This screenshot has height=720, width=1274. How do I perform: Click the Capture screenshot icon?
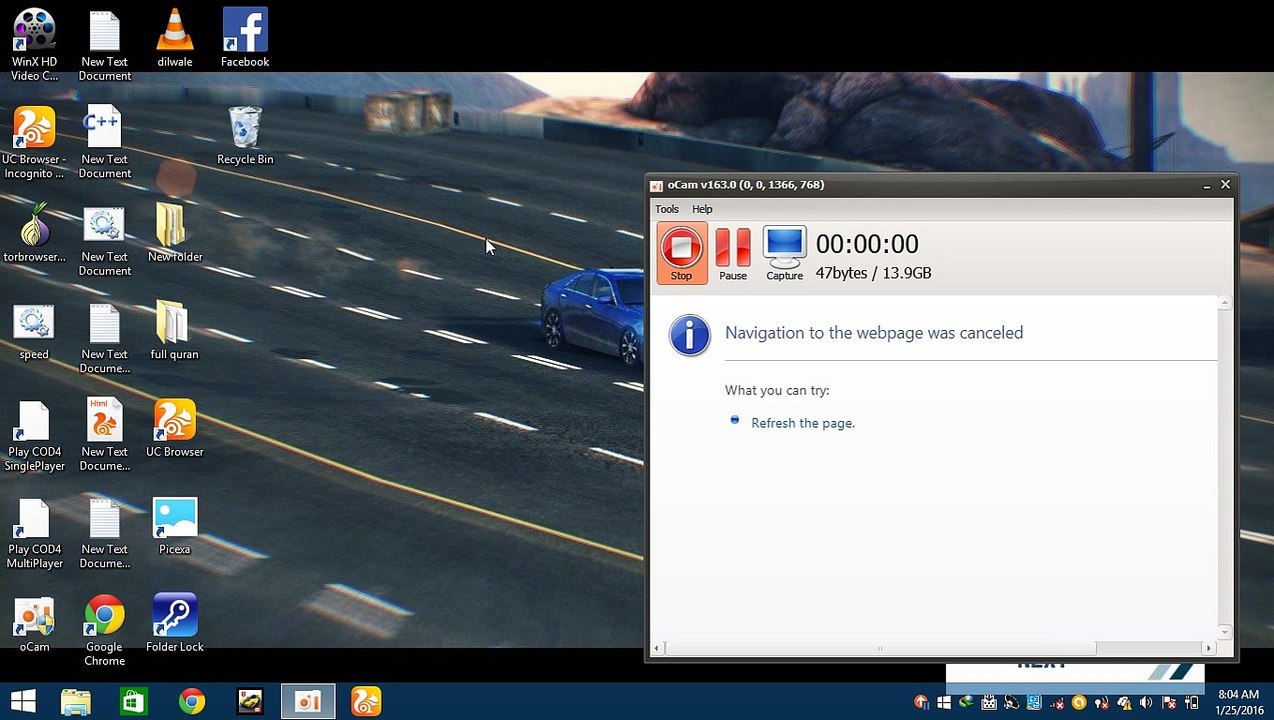coord(784,253)
